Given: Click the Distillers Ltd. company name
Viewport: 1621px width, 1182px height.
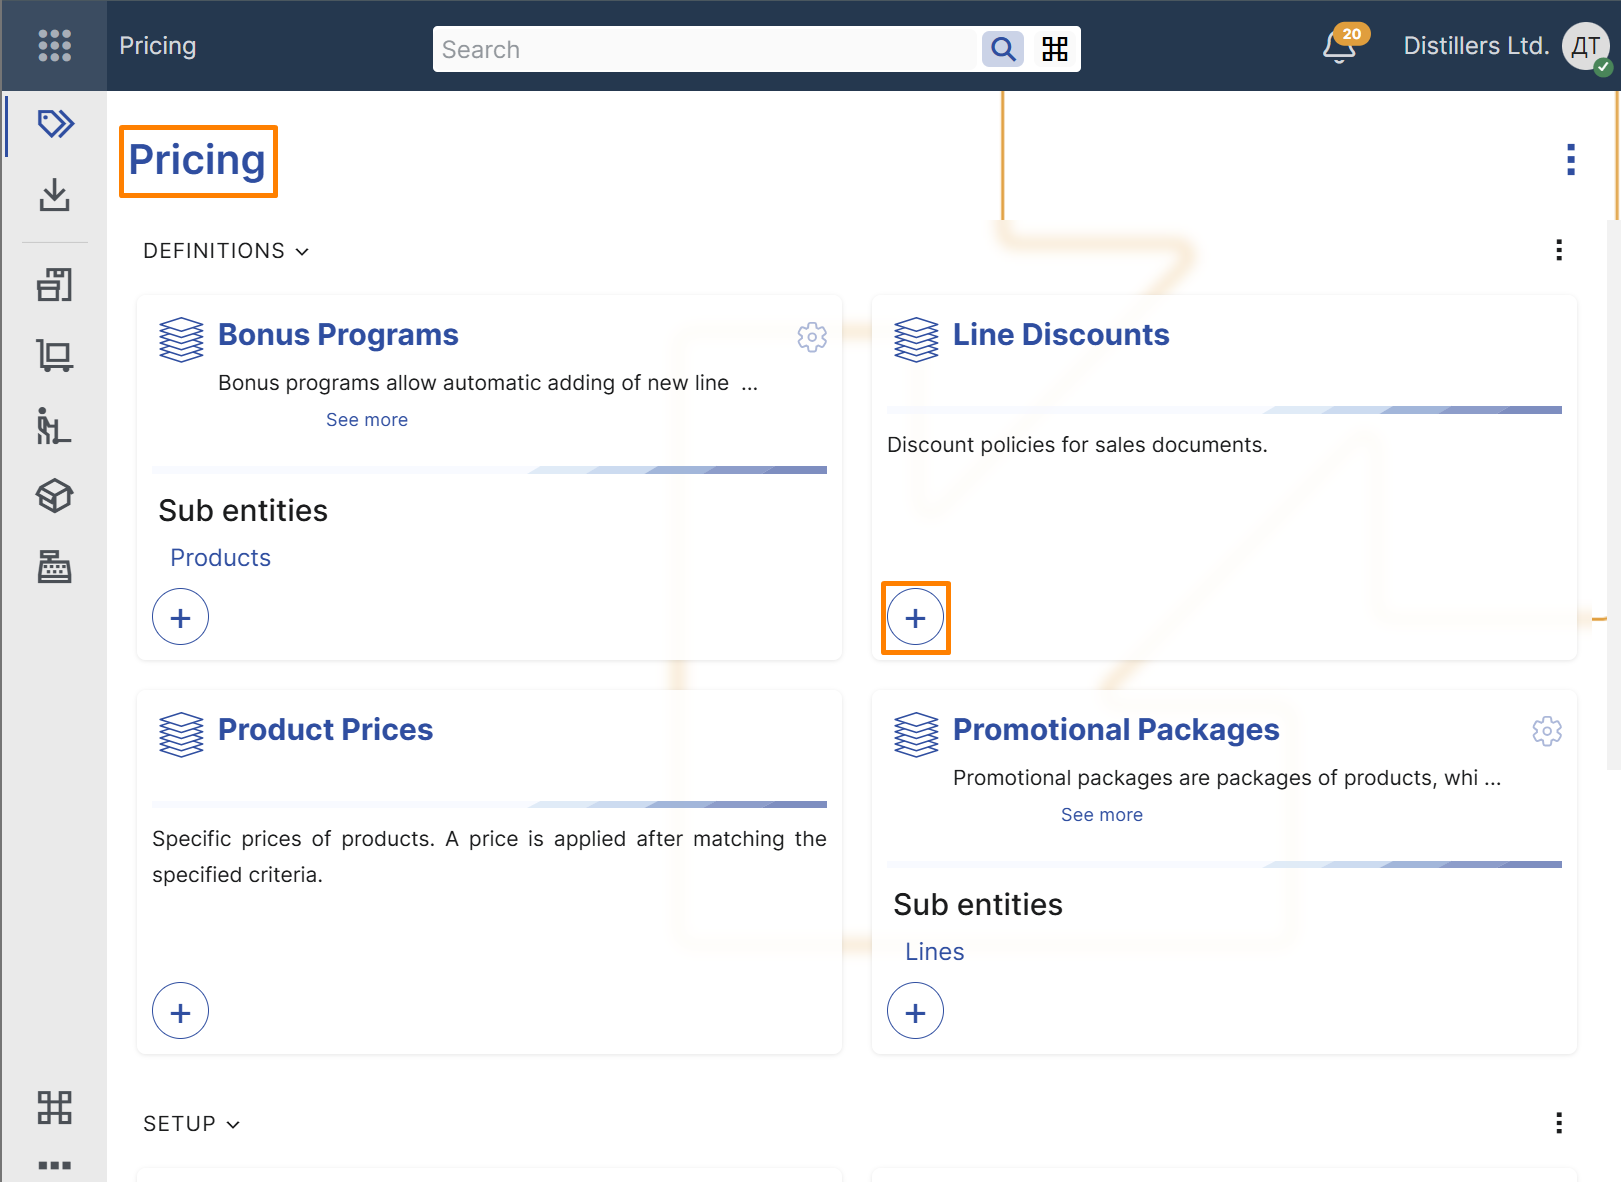Looking at the screenshot, I should (x=1476, y=46).
